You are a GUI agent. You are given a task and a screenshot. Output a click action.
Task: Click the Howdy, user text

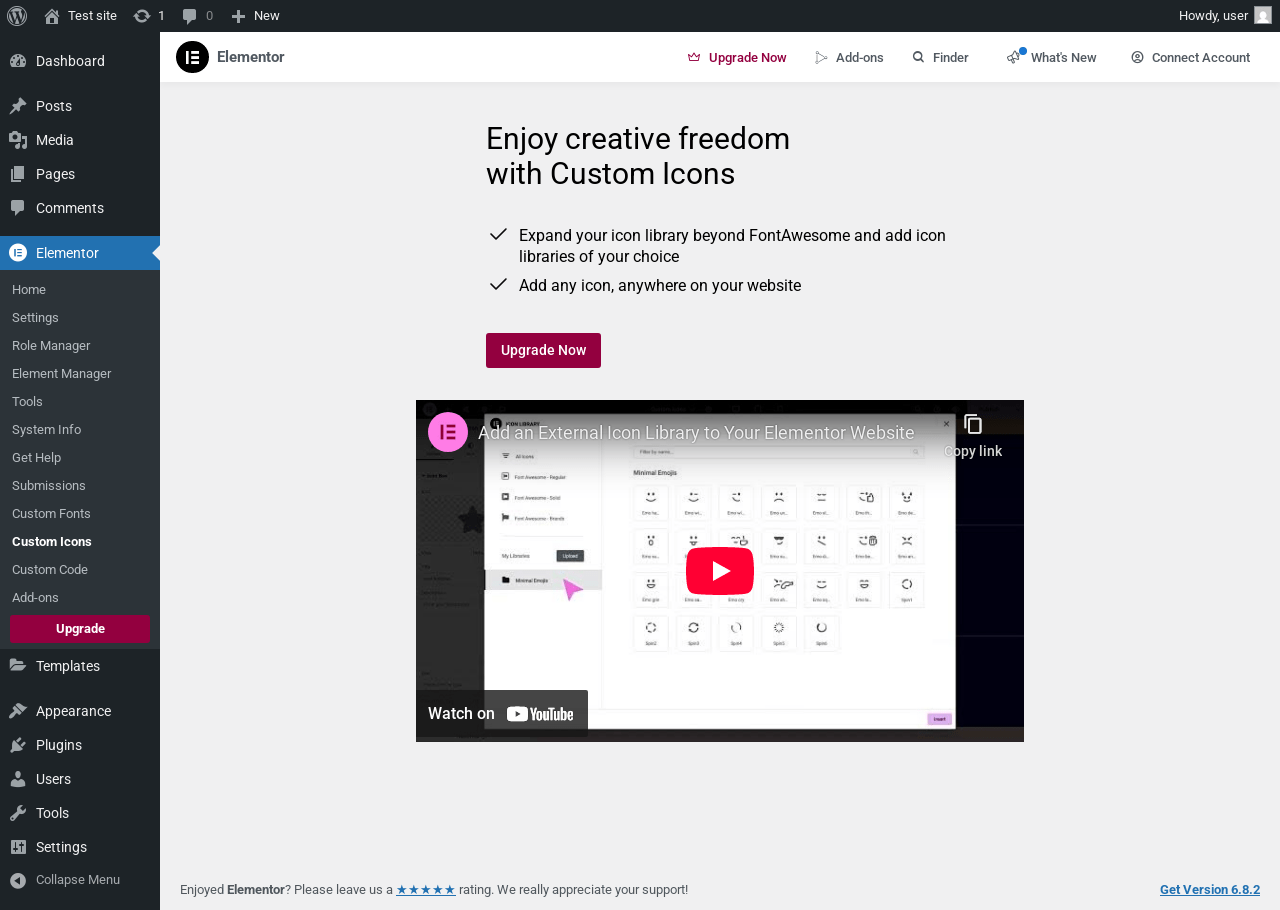[x=1213, y=16]
